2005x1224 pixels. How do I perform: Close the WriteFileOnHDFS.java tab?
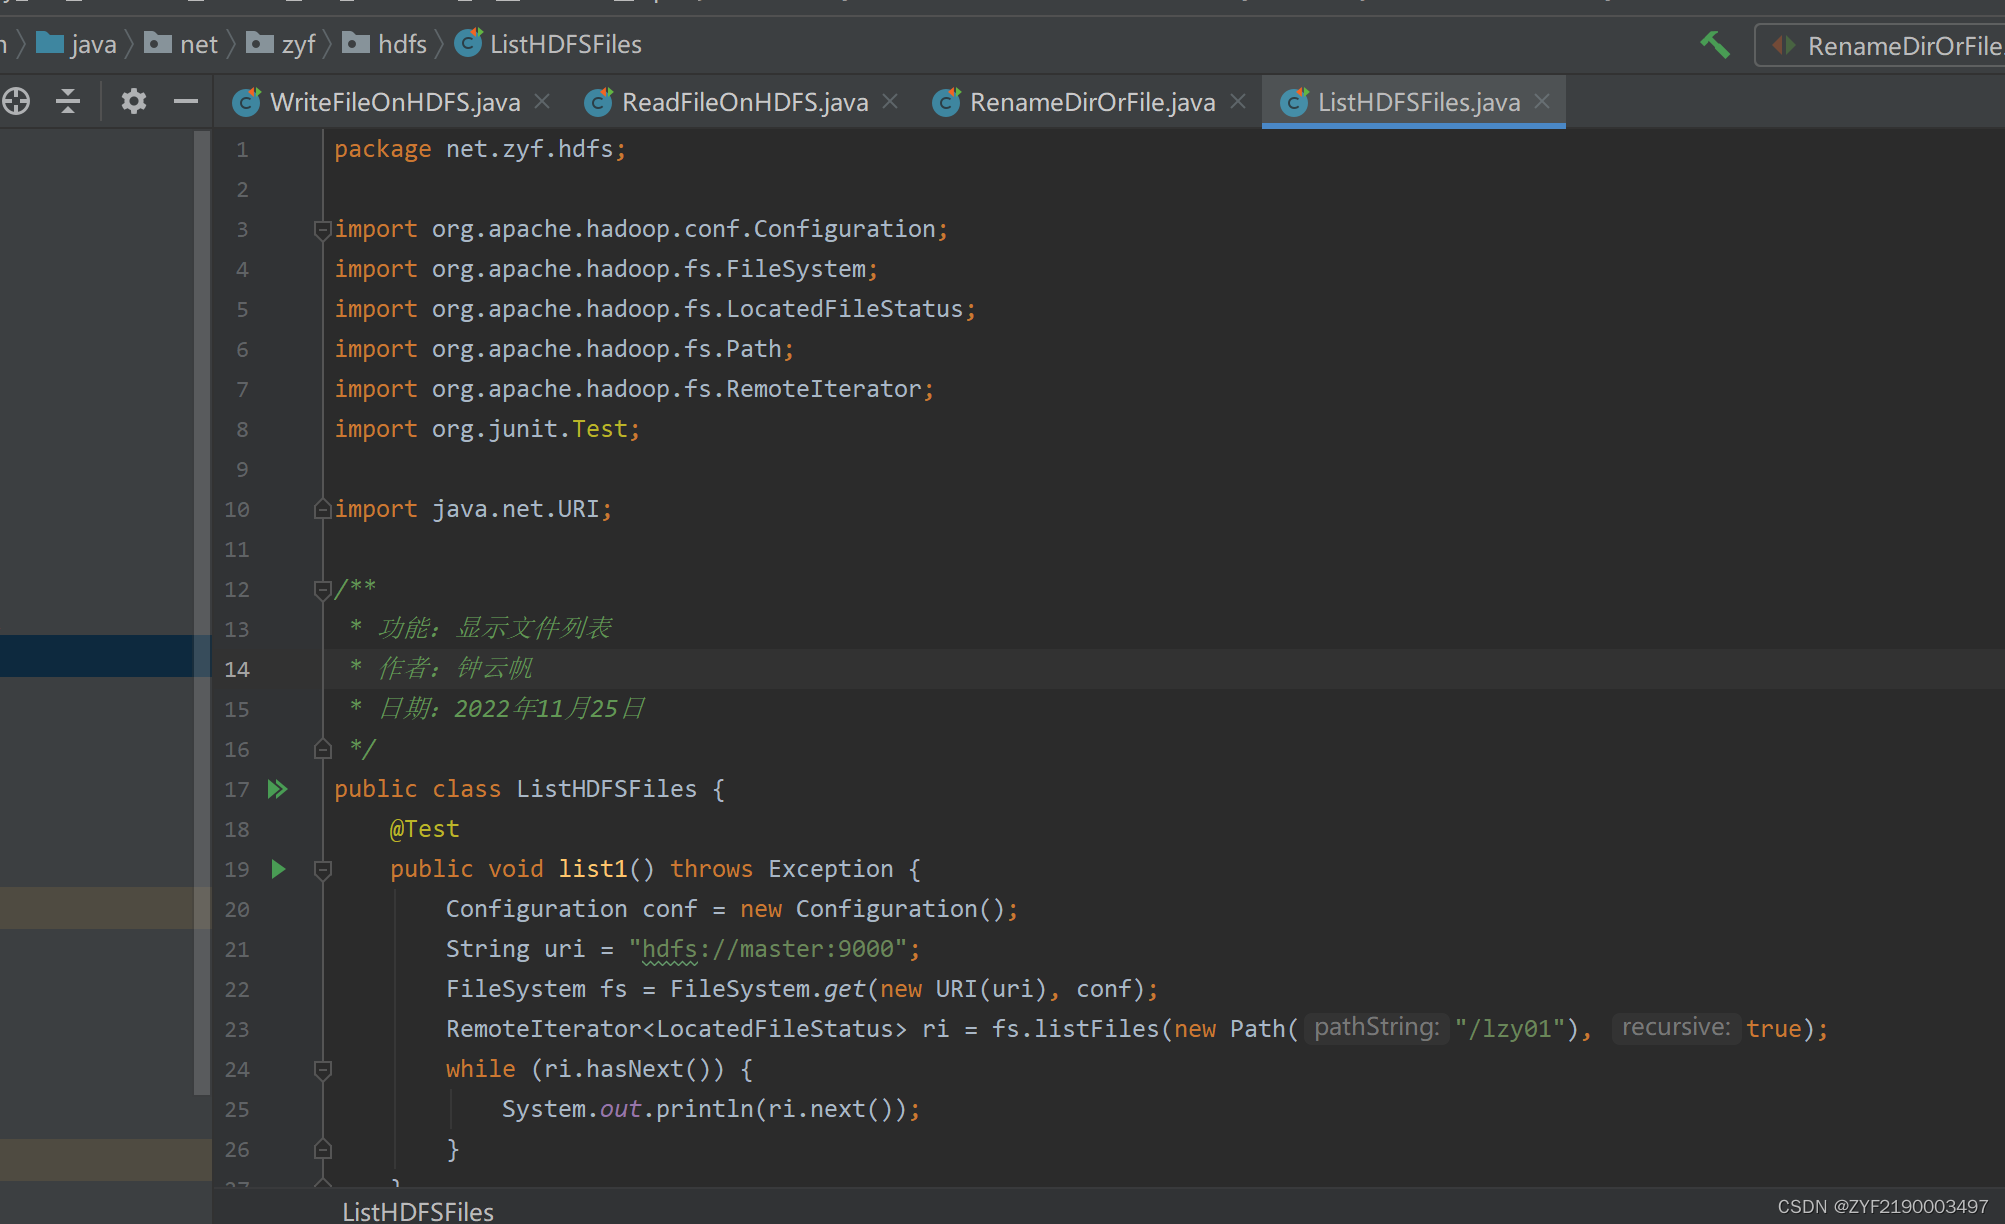click(x=543, y=101)
